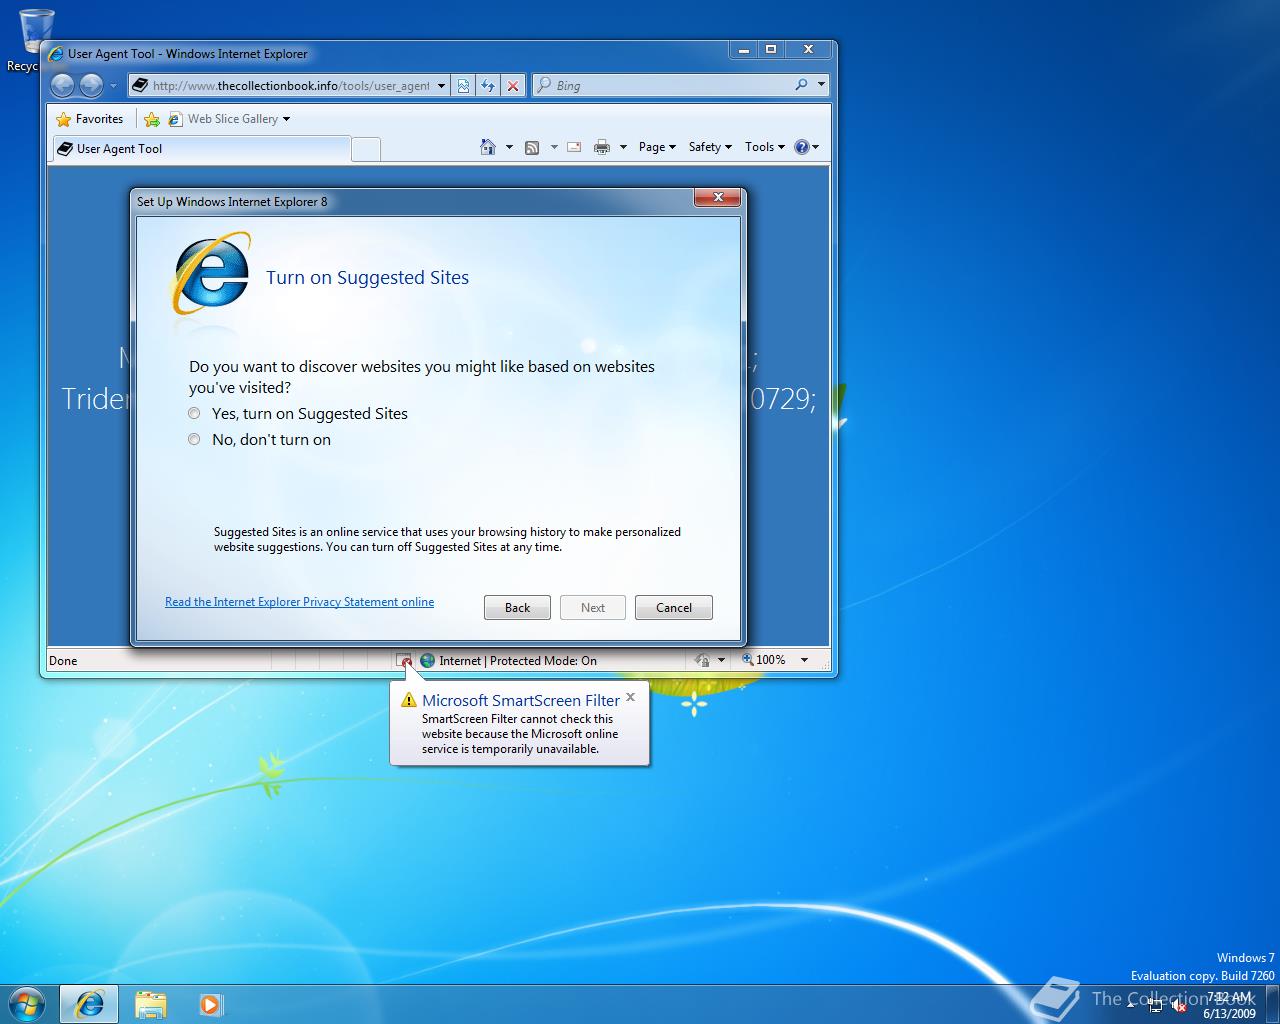
Task: Open the Windows Start menu
Action: [x=27, y=1003]
